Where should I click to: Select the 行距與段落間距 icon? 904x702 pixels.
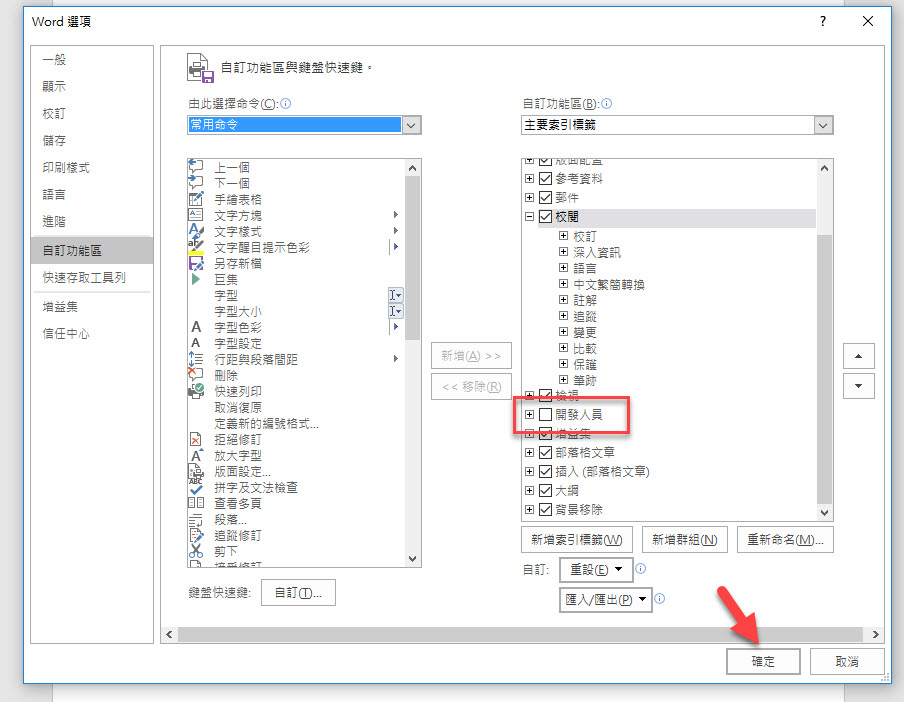195,359
